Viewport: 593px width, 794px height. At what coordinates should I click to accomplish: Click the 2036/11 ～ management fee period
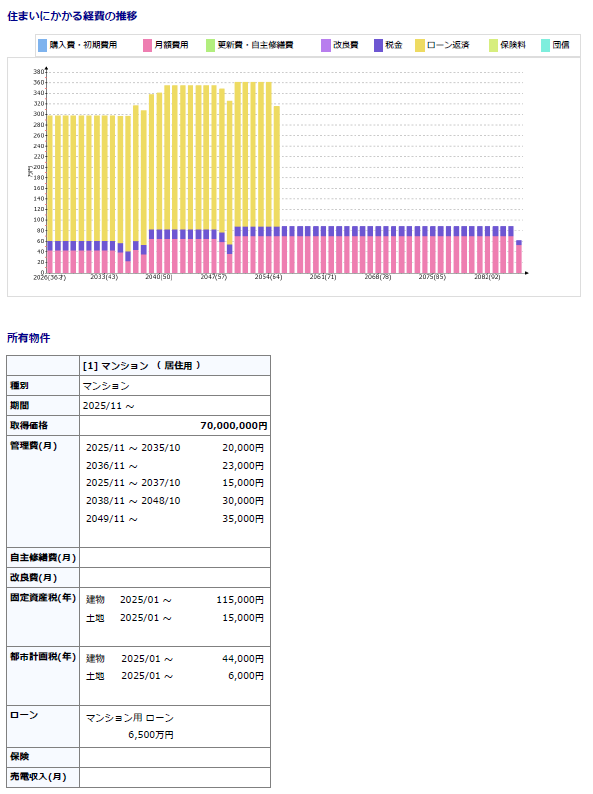click(112, 465)
